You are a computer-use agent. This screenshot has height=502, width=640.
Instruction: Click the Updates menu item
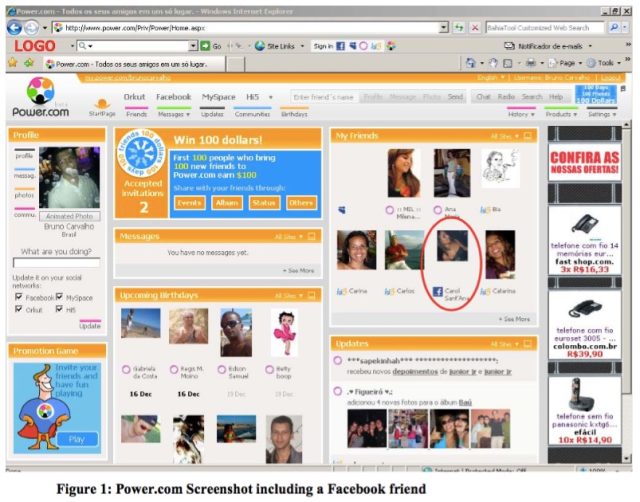tap(212, 114)
